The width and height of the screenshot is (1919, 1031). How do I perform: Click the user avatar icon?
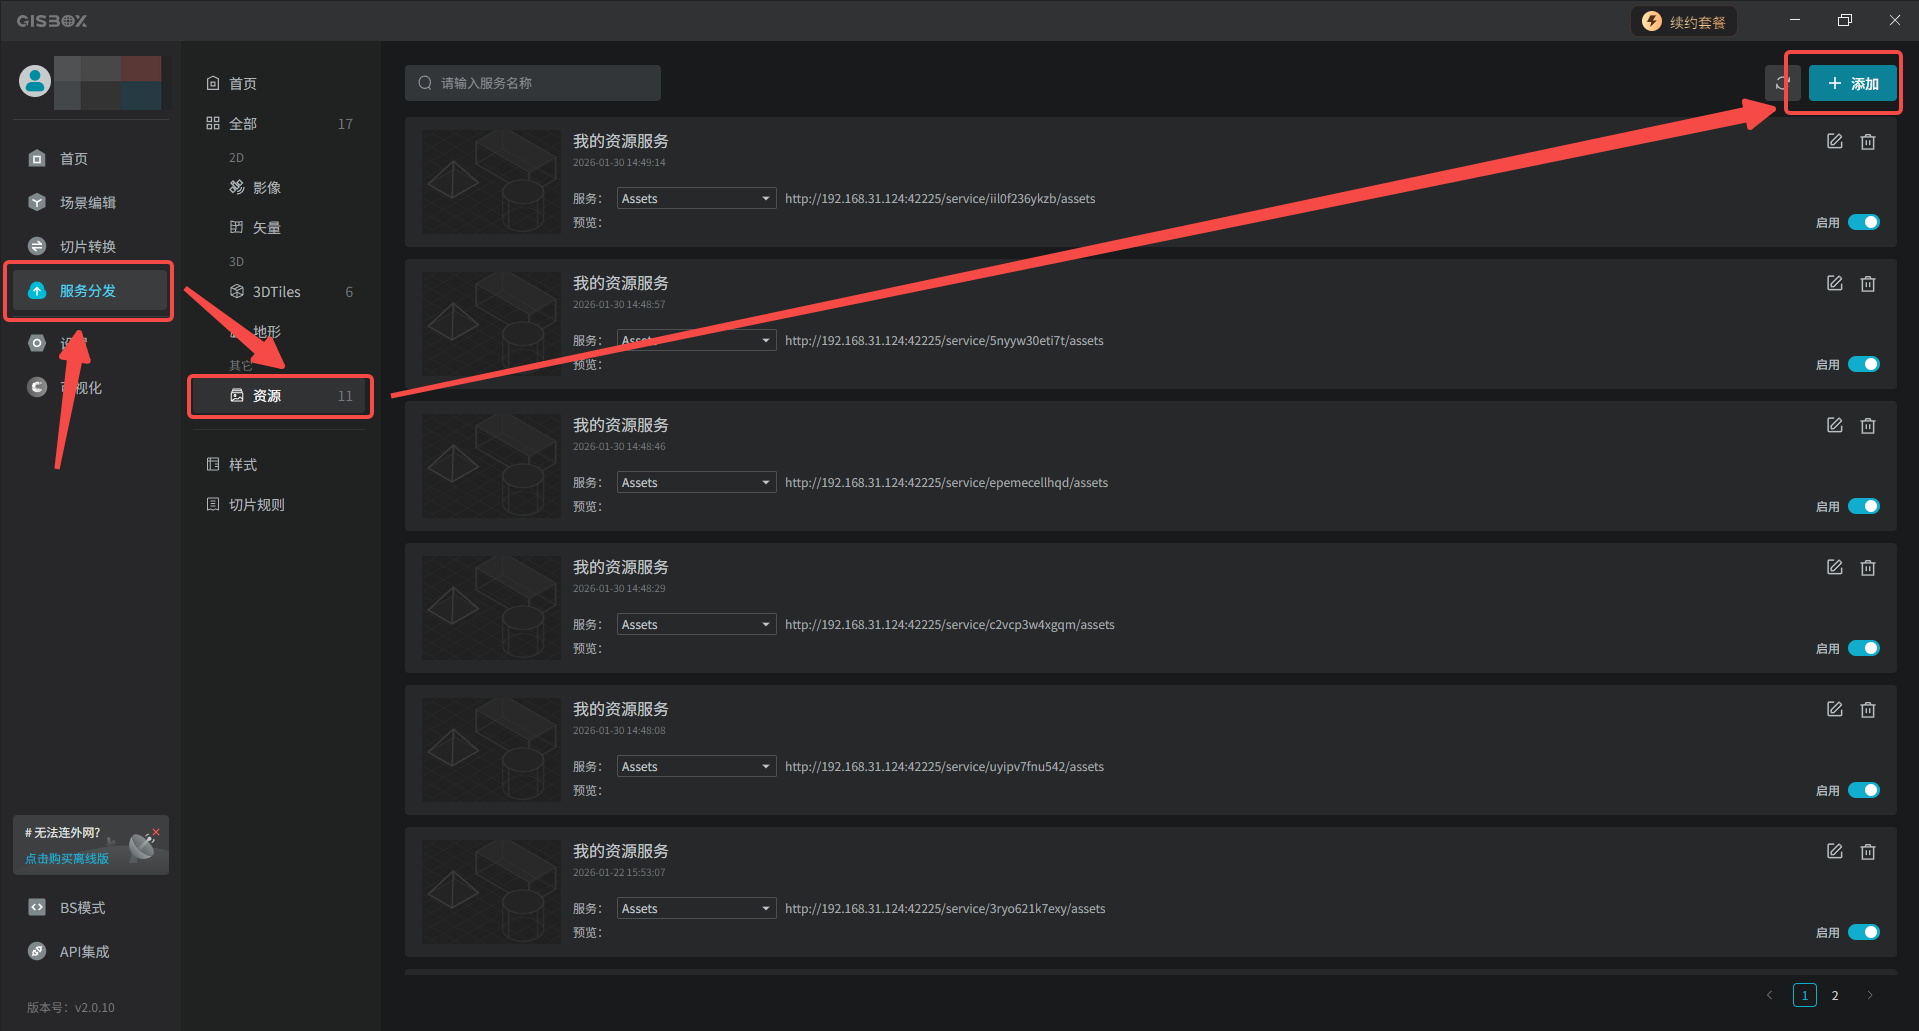35,81
